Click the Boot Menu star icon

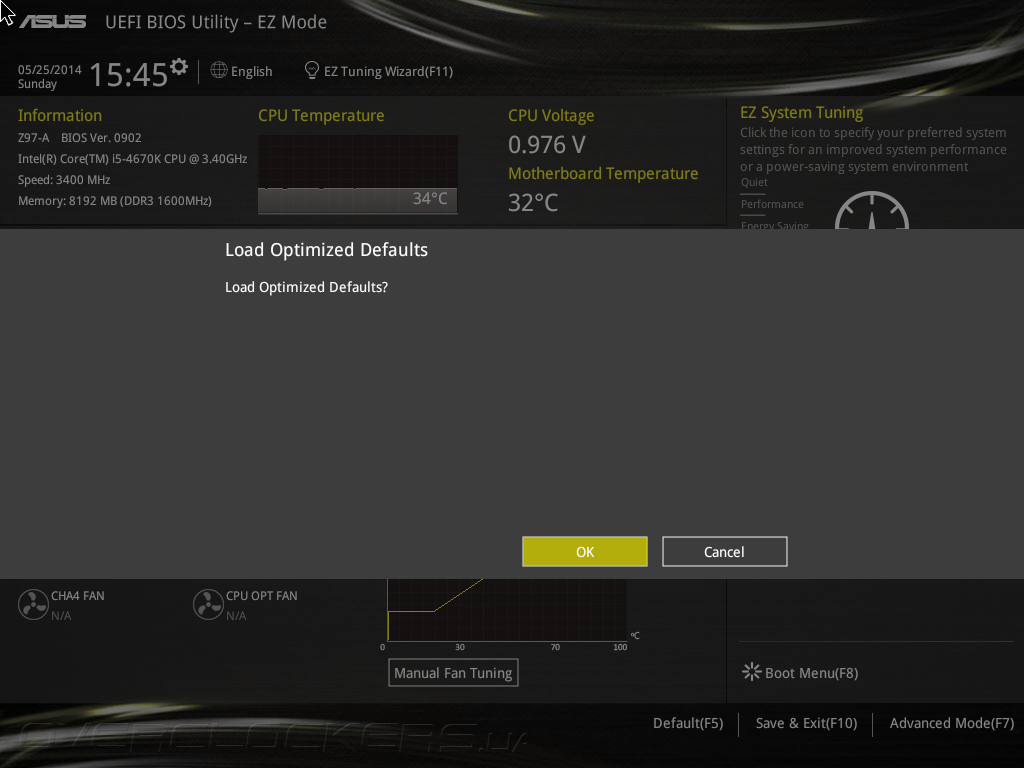pyautogui.click(x=751, y=672)
